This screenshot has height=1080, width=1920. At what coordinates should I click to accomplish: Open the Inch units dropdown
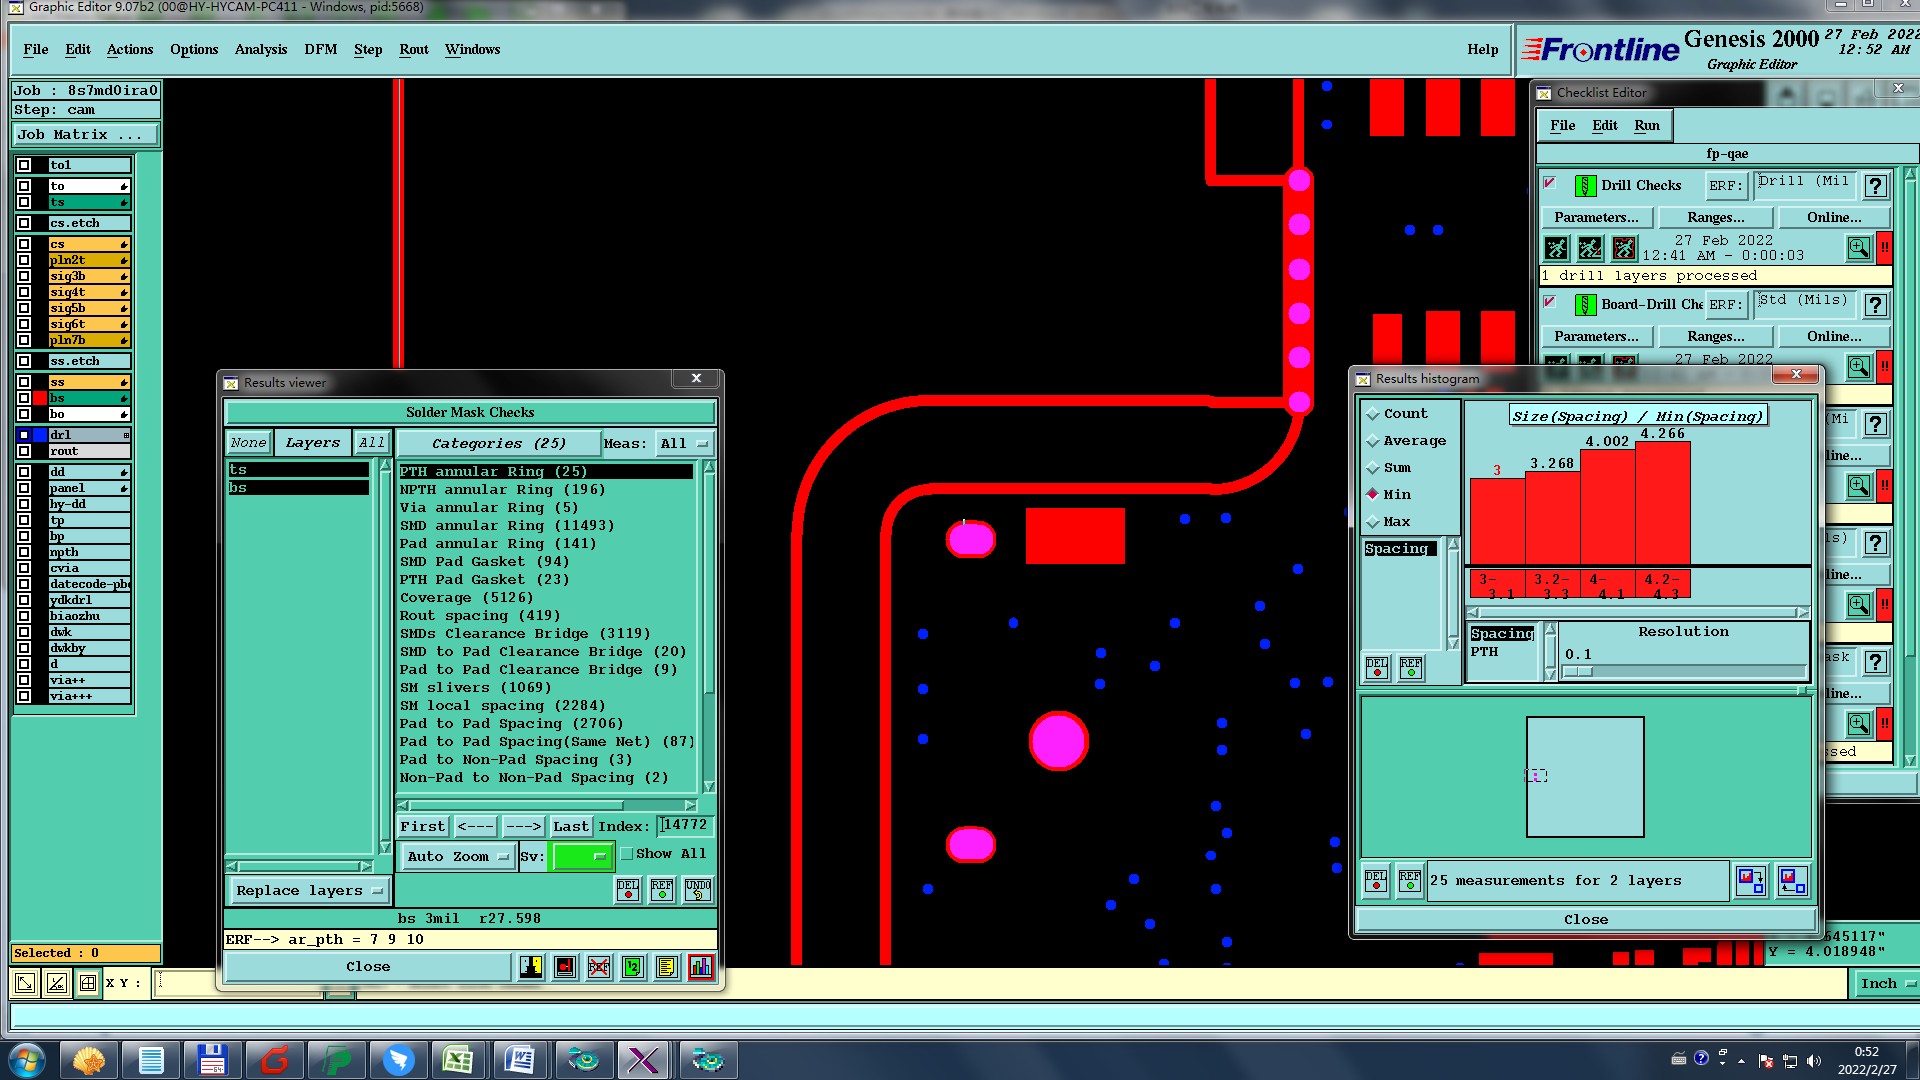click(1886, 984)
